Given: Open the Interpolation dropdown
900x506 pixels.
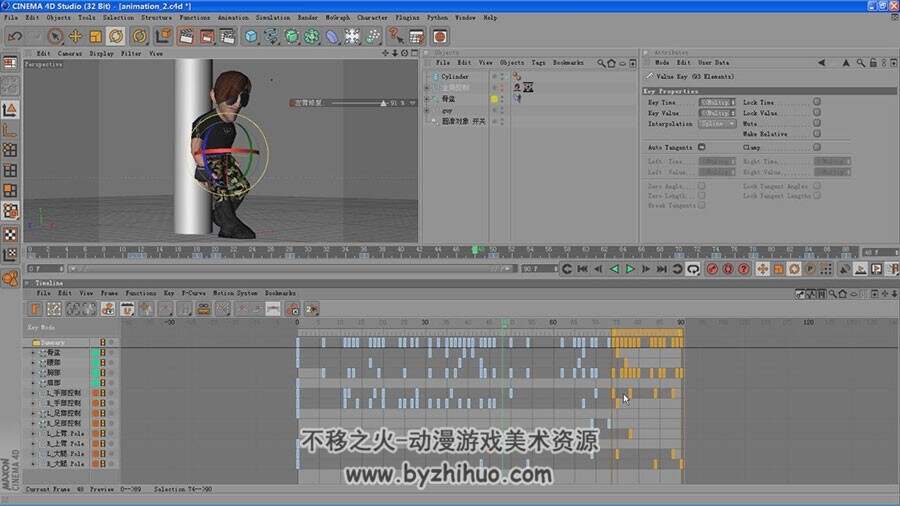Looking at the screenshot, I should [x=717, y=123].
